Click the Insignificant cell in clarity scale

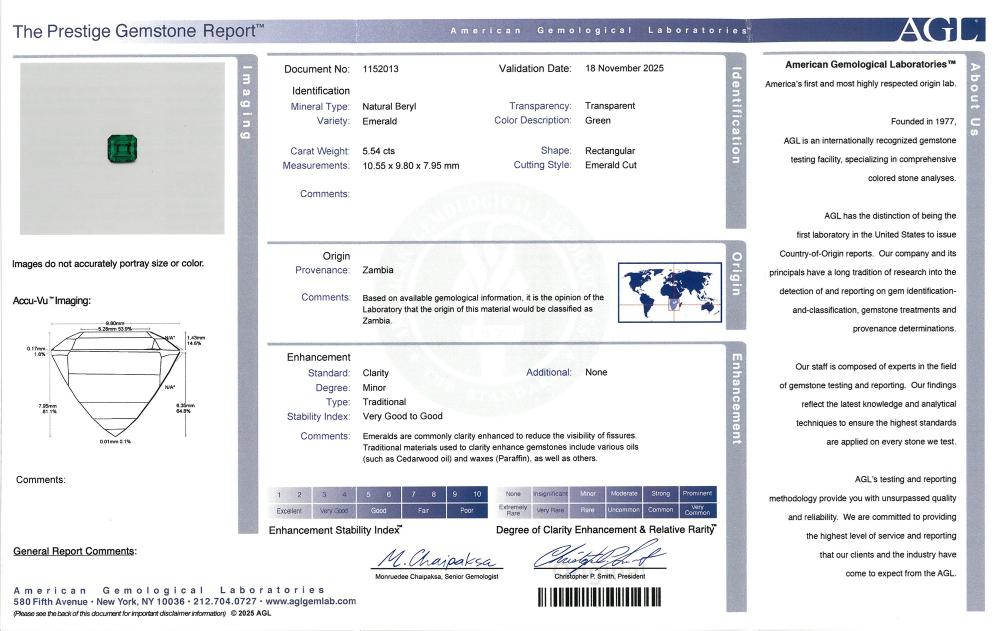[550, 494]
